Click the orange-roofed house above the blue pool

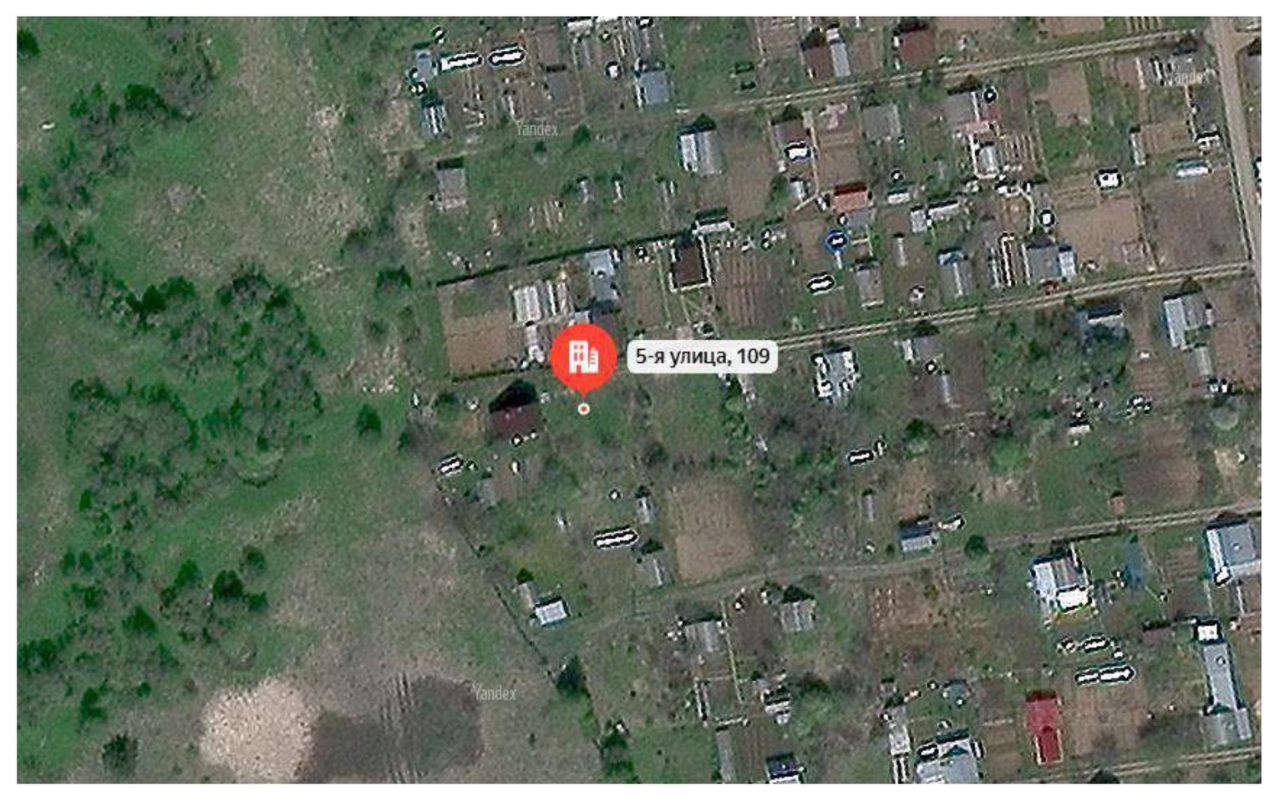tap(851, 198)
